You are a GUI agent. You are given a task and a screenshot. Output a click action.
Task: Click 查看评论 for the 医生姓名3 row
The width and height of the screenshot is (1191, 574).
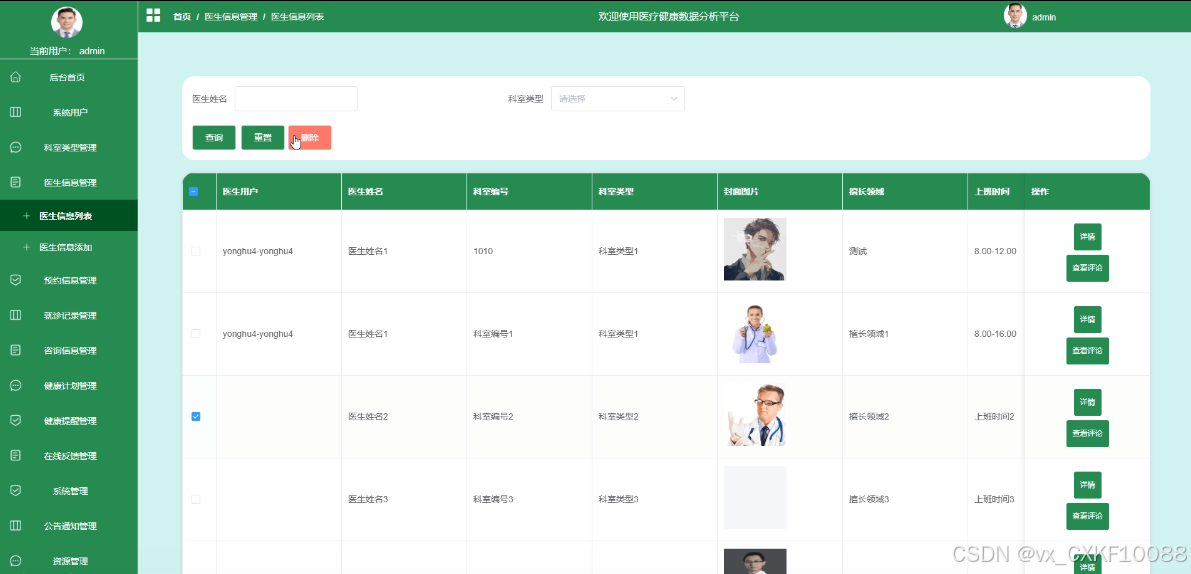1087,516
